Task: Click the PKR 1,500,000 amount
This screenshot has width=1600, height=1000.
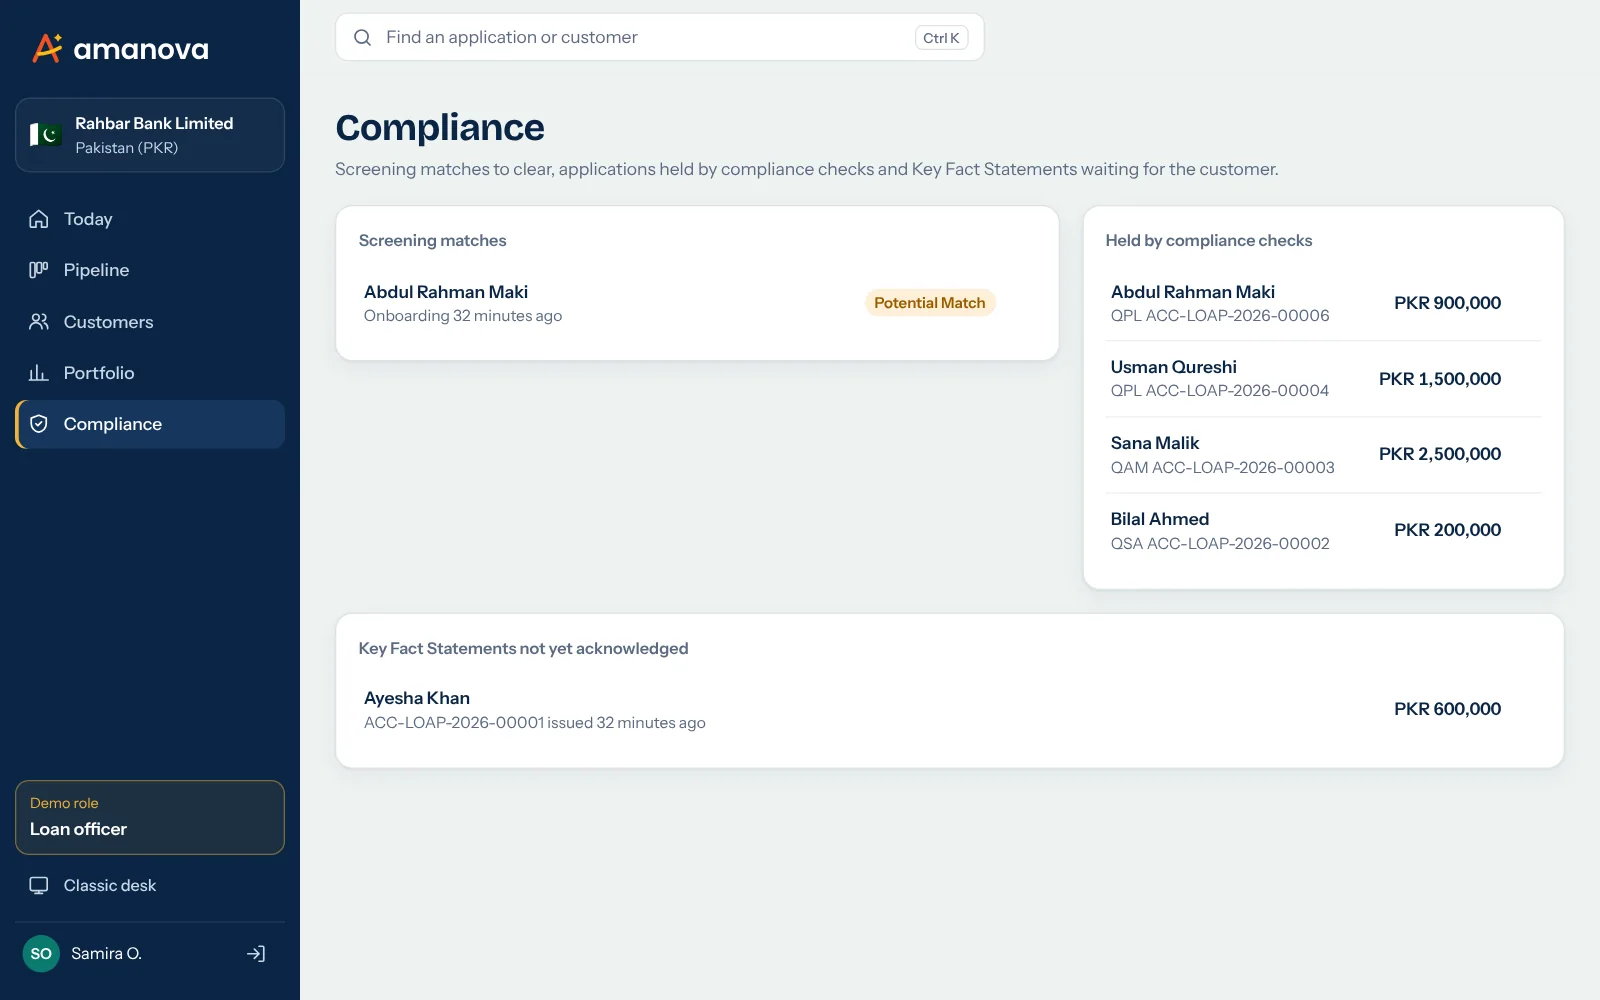Action: 1440,379
